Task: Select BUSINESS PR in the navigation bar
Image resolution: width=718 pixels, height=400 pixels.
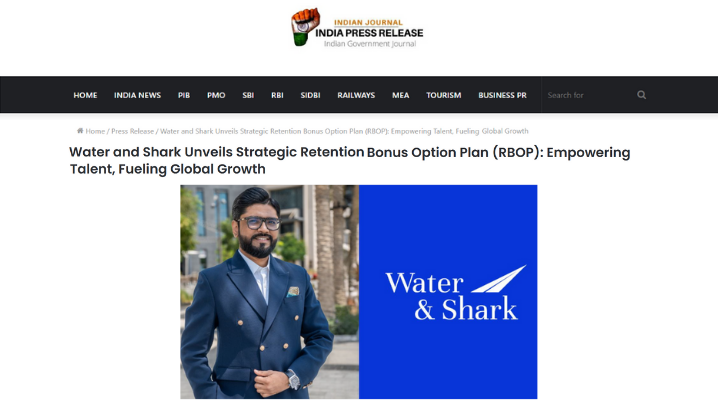Action: point(502,95)
